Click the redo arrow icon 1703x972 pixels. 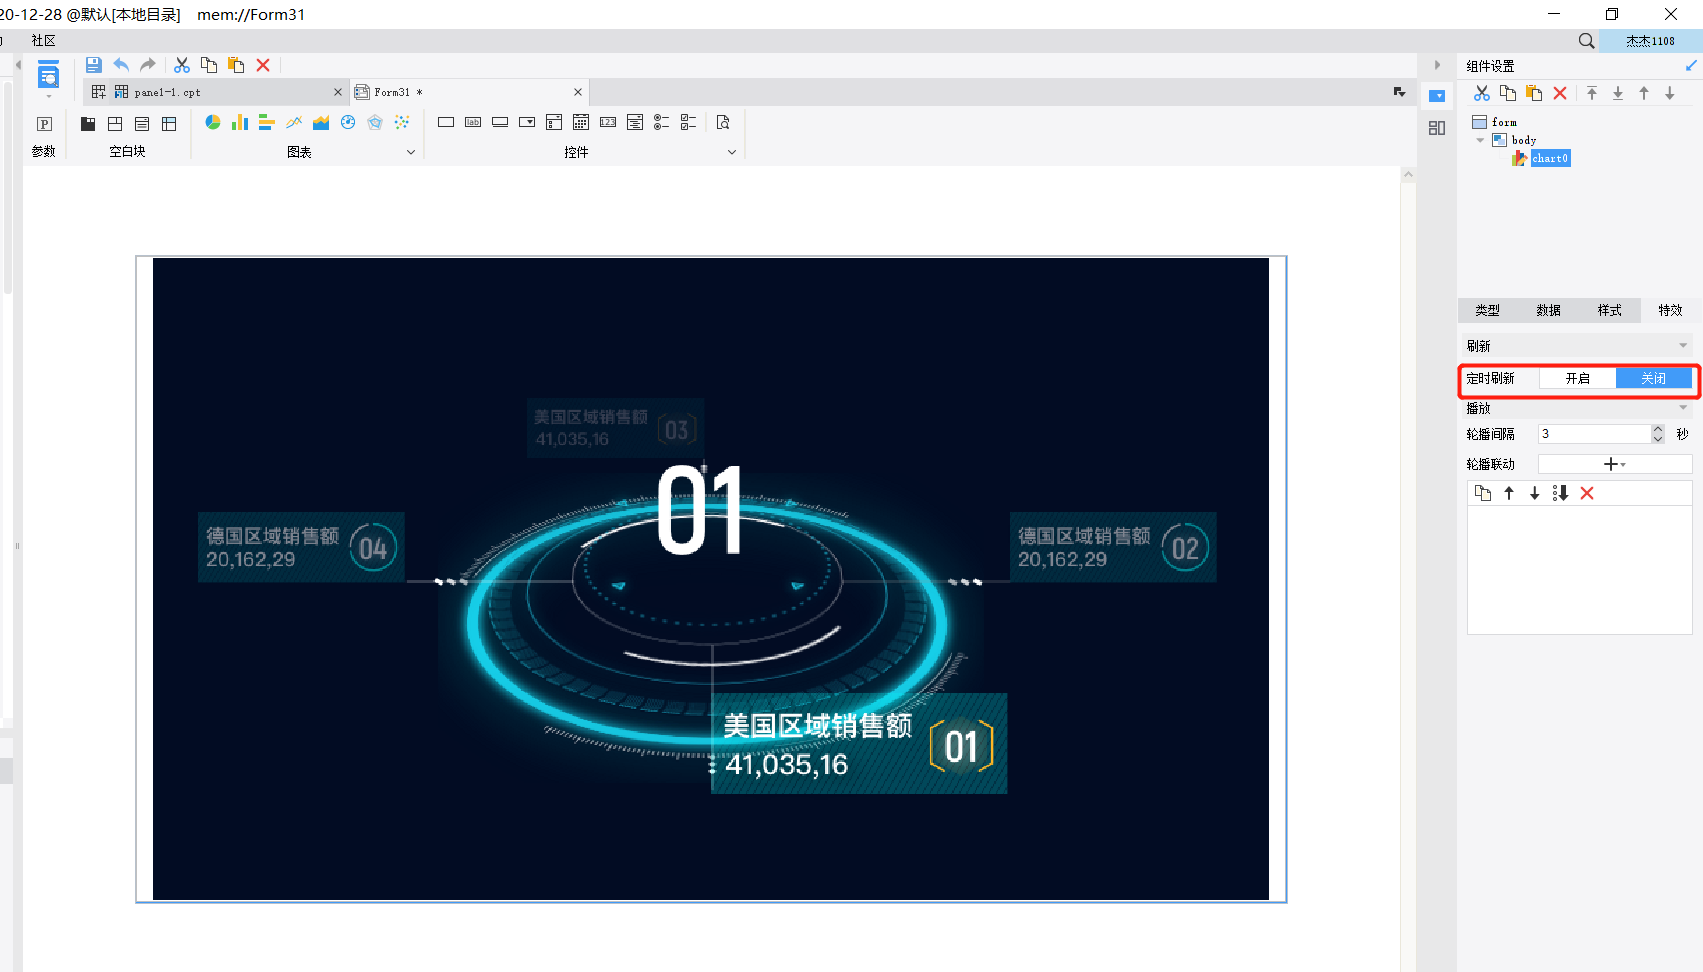(x=148, y=65)
